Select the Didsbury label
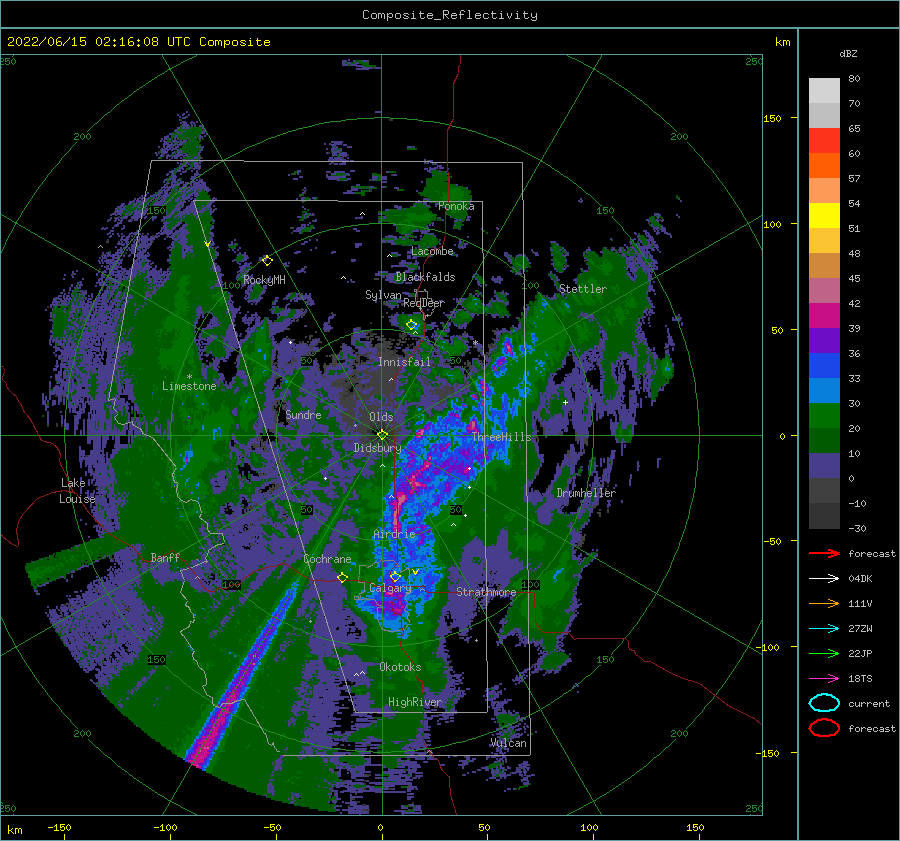 pos(377,448)
